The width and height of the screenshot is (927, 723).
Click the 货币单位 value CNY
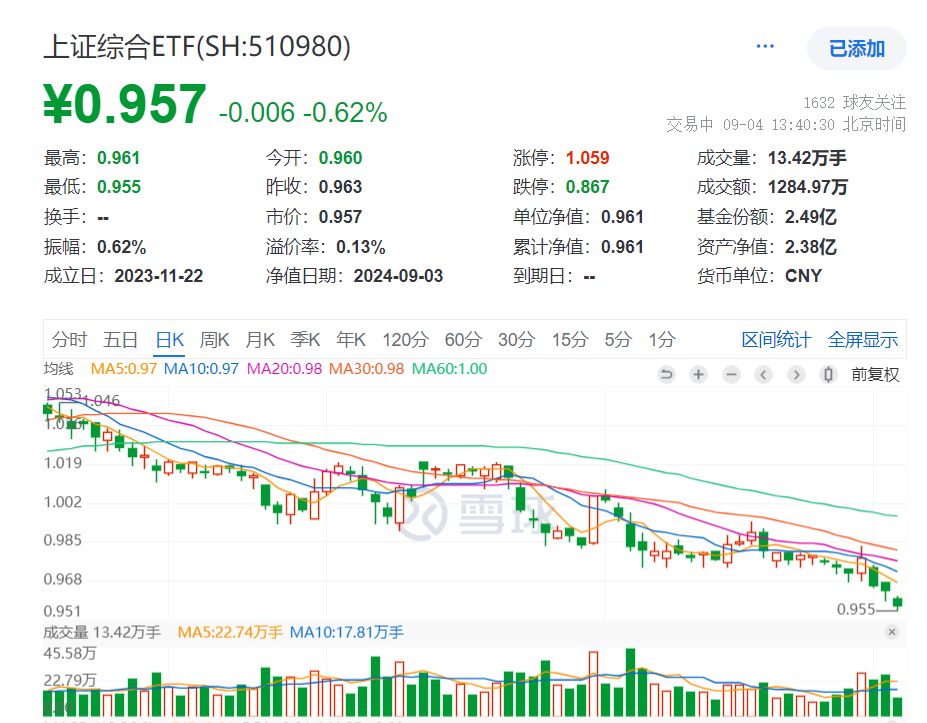point(803,276)
